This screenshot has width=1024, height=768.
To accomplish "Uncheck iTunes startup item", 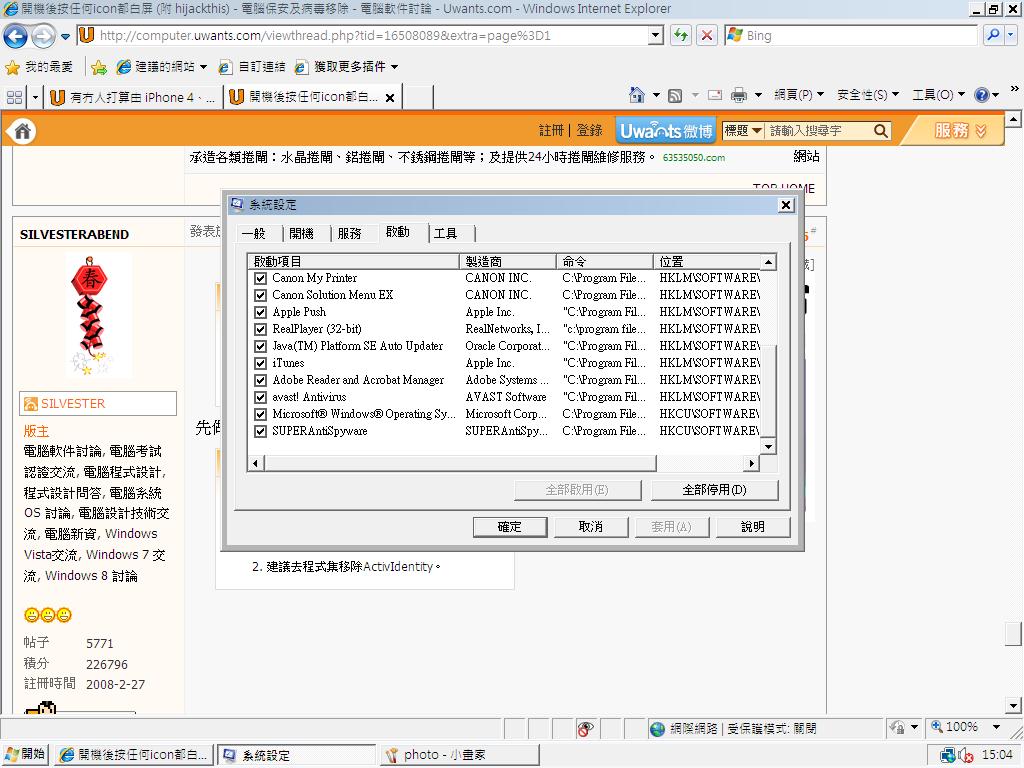I will pos(260,363).
